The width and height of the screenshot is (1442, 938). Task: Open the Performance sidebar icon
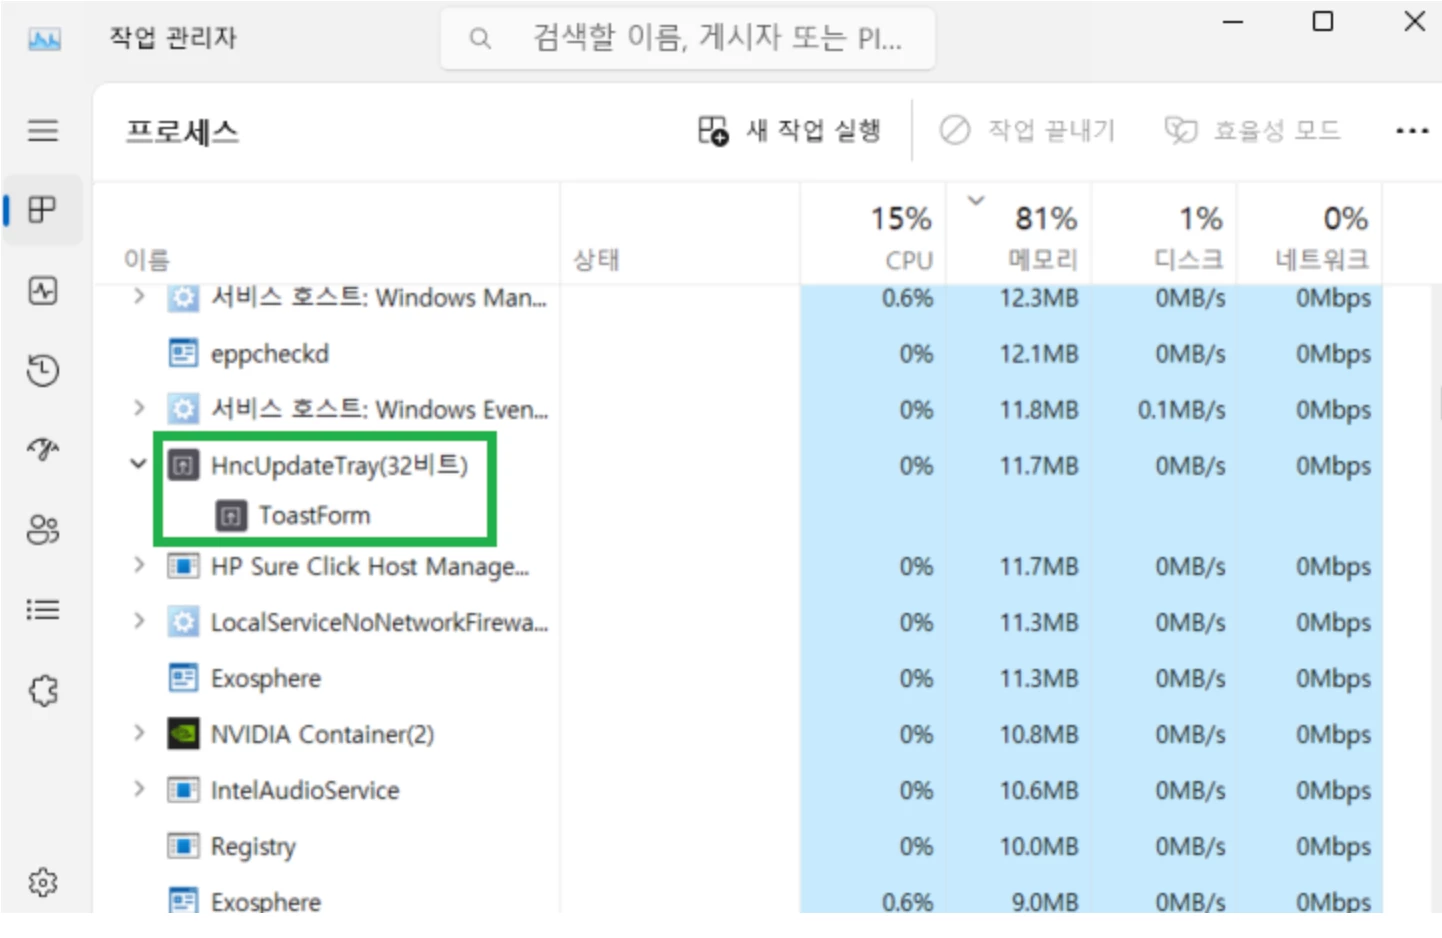(42, 291)
